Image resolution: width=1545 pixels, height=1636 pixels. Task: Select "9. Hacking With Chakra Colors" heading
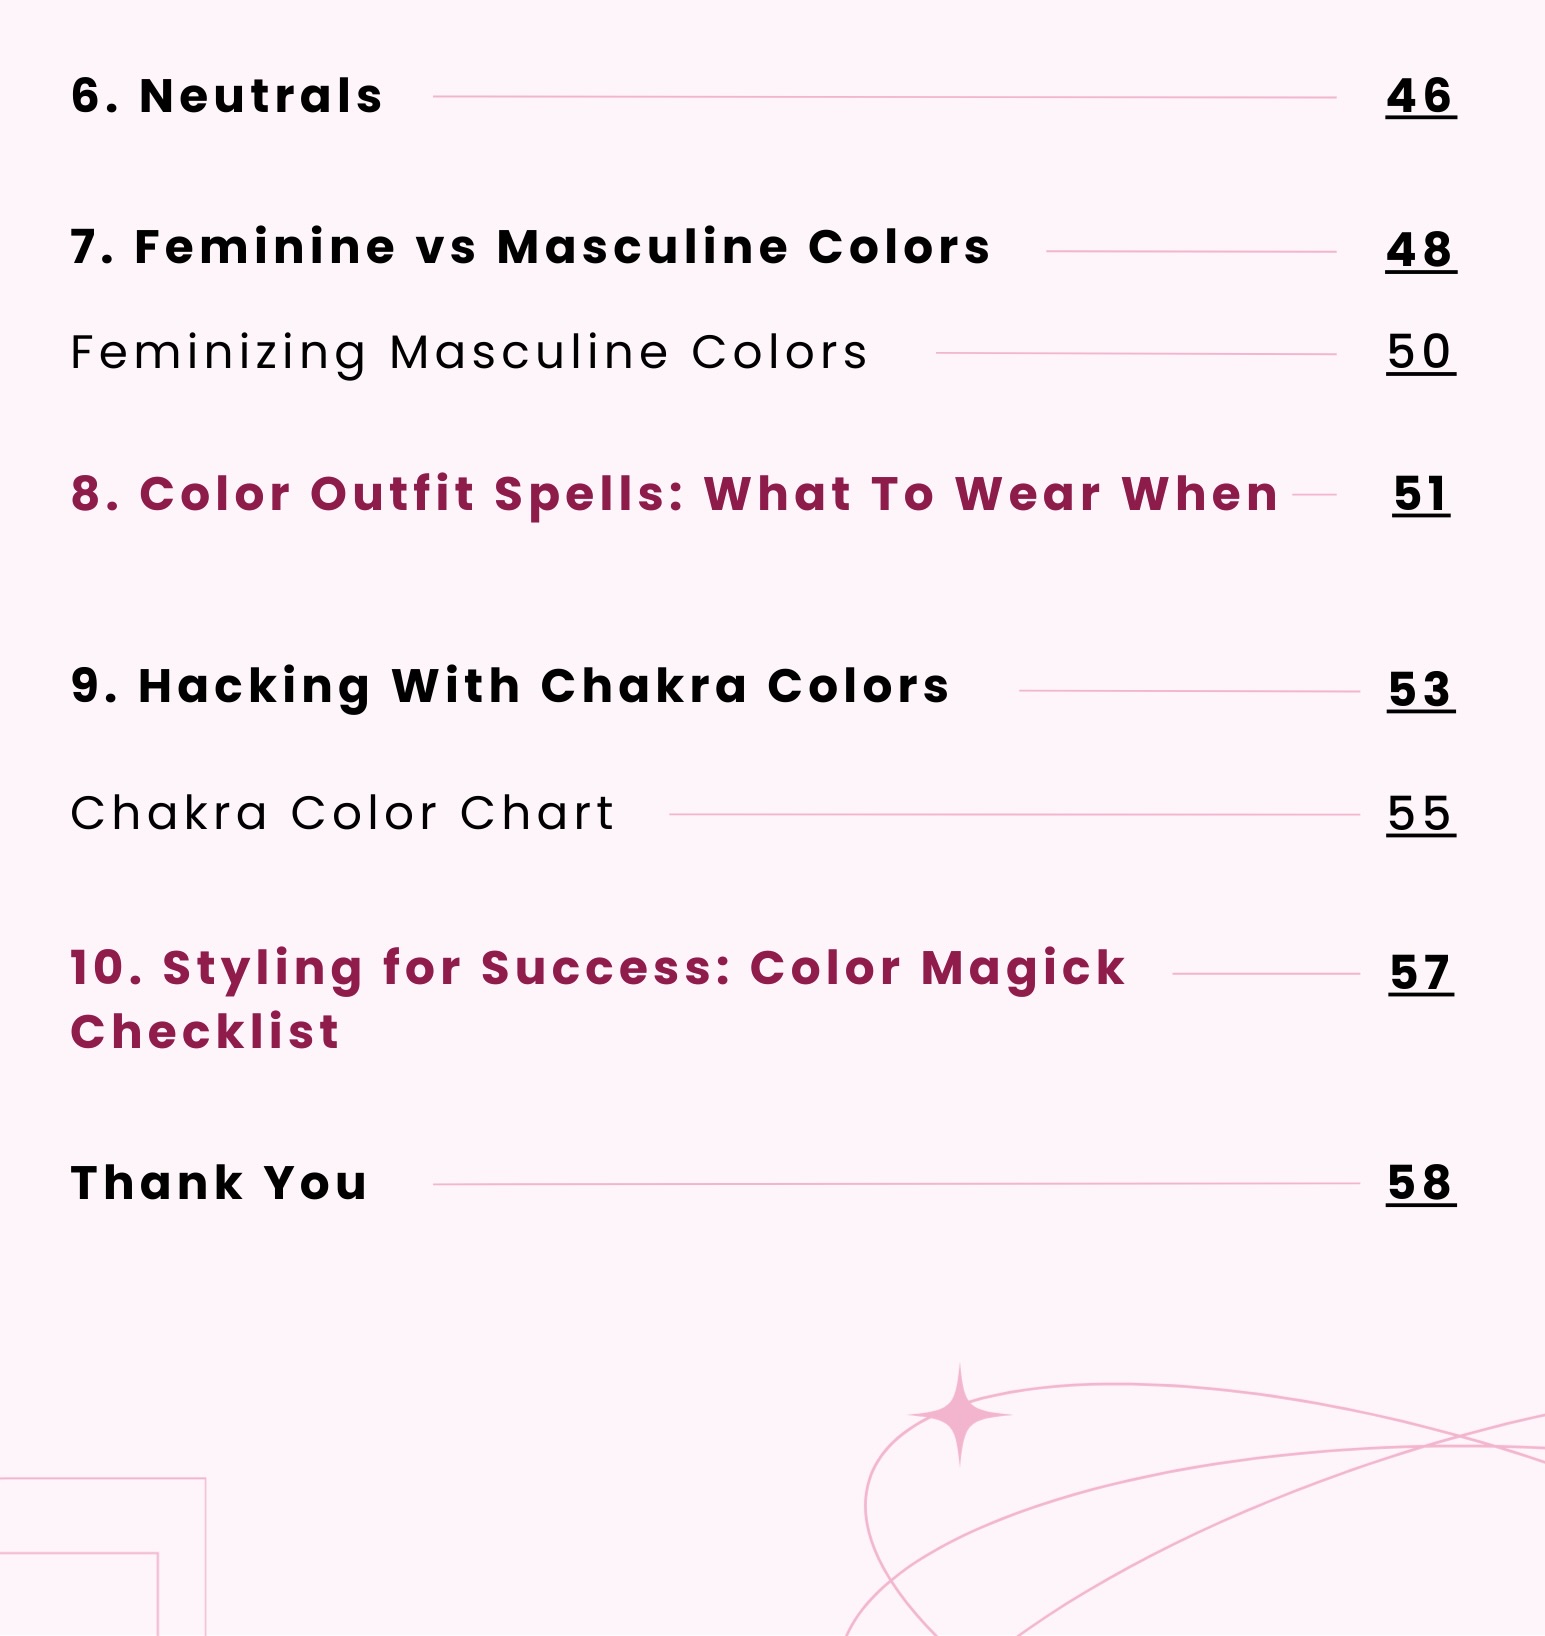tap(510, 687)
